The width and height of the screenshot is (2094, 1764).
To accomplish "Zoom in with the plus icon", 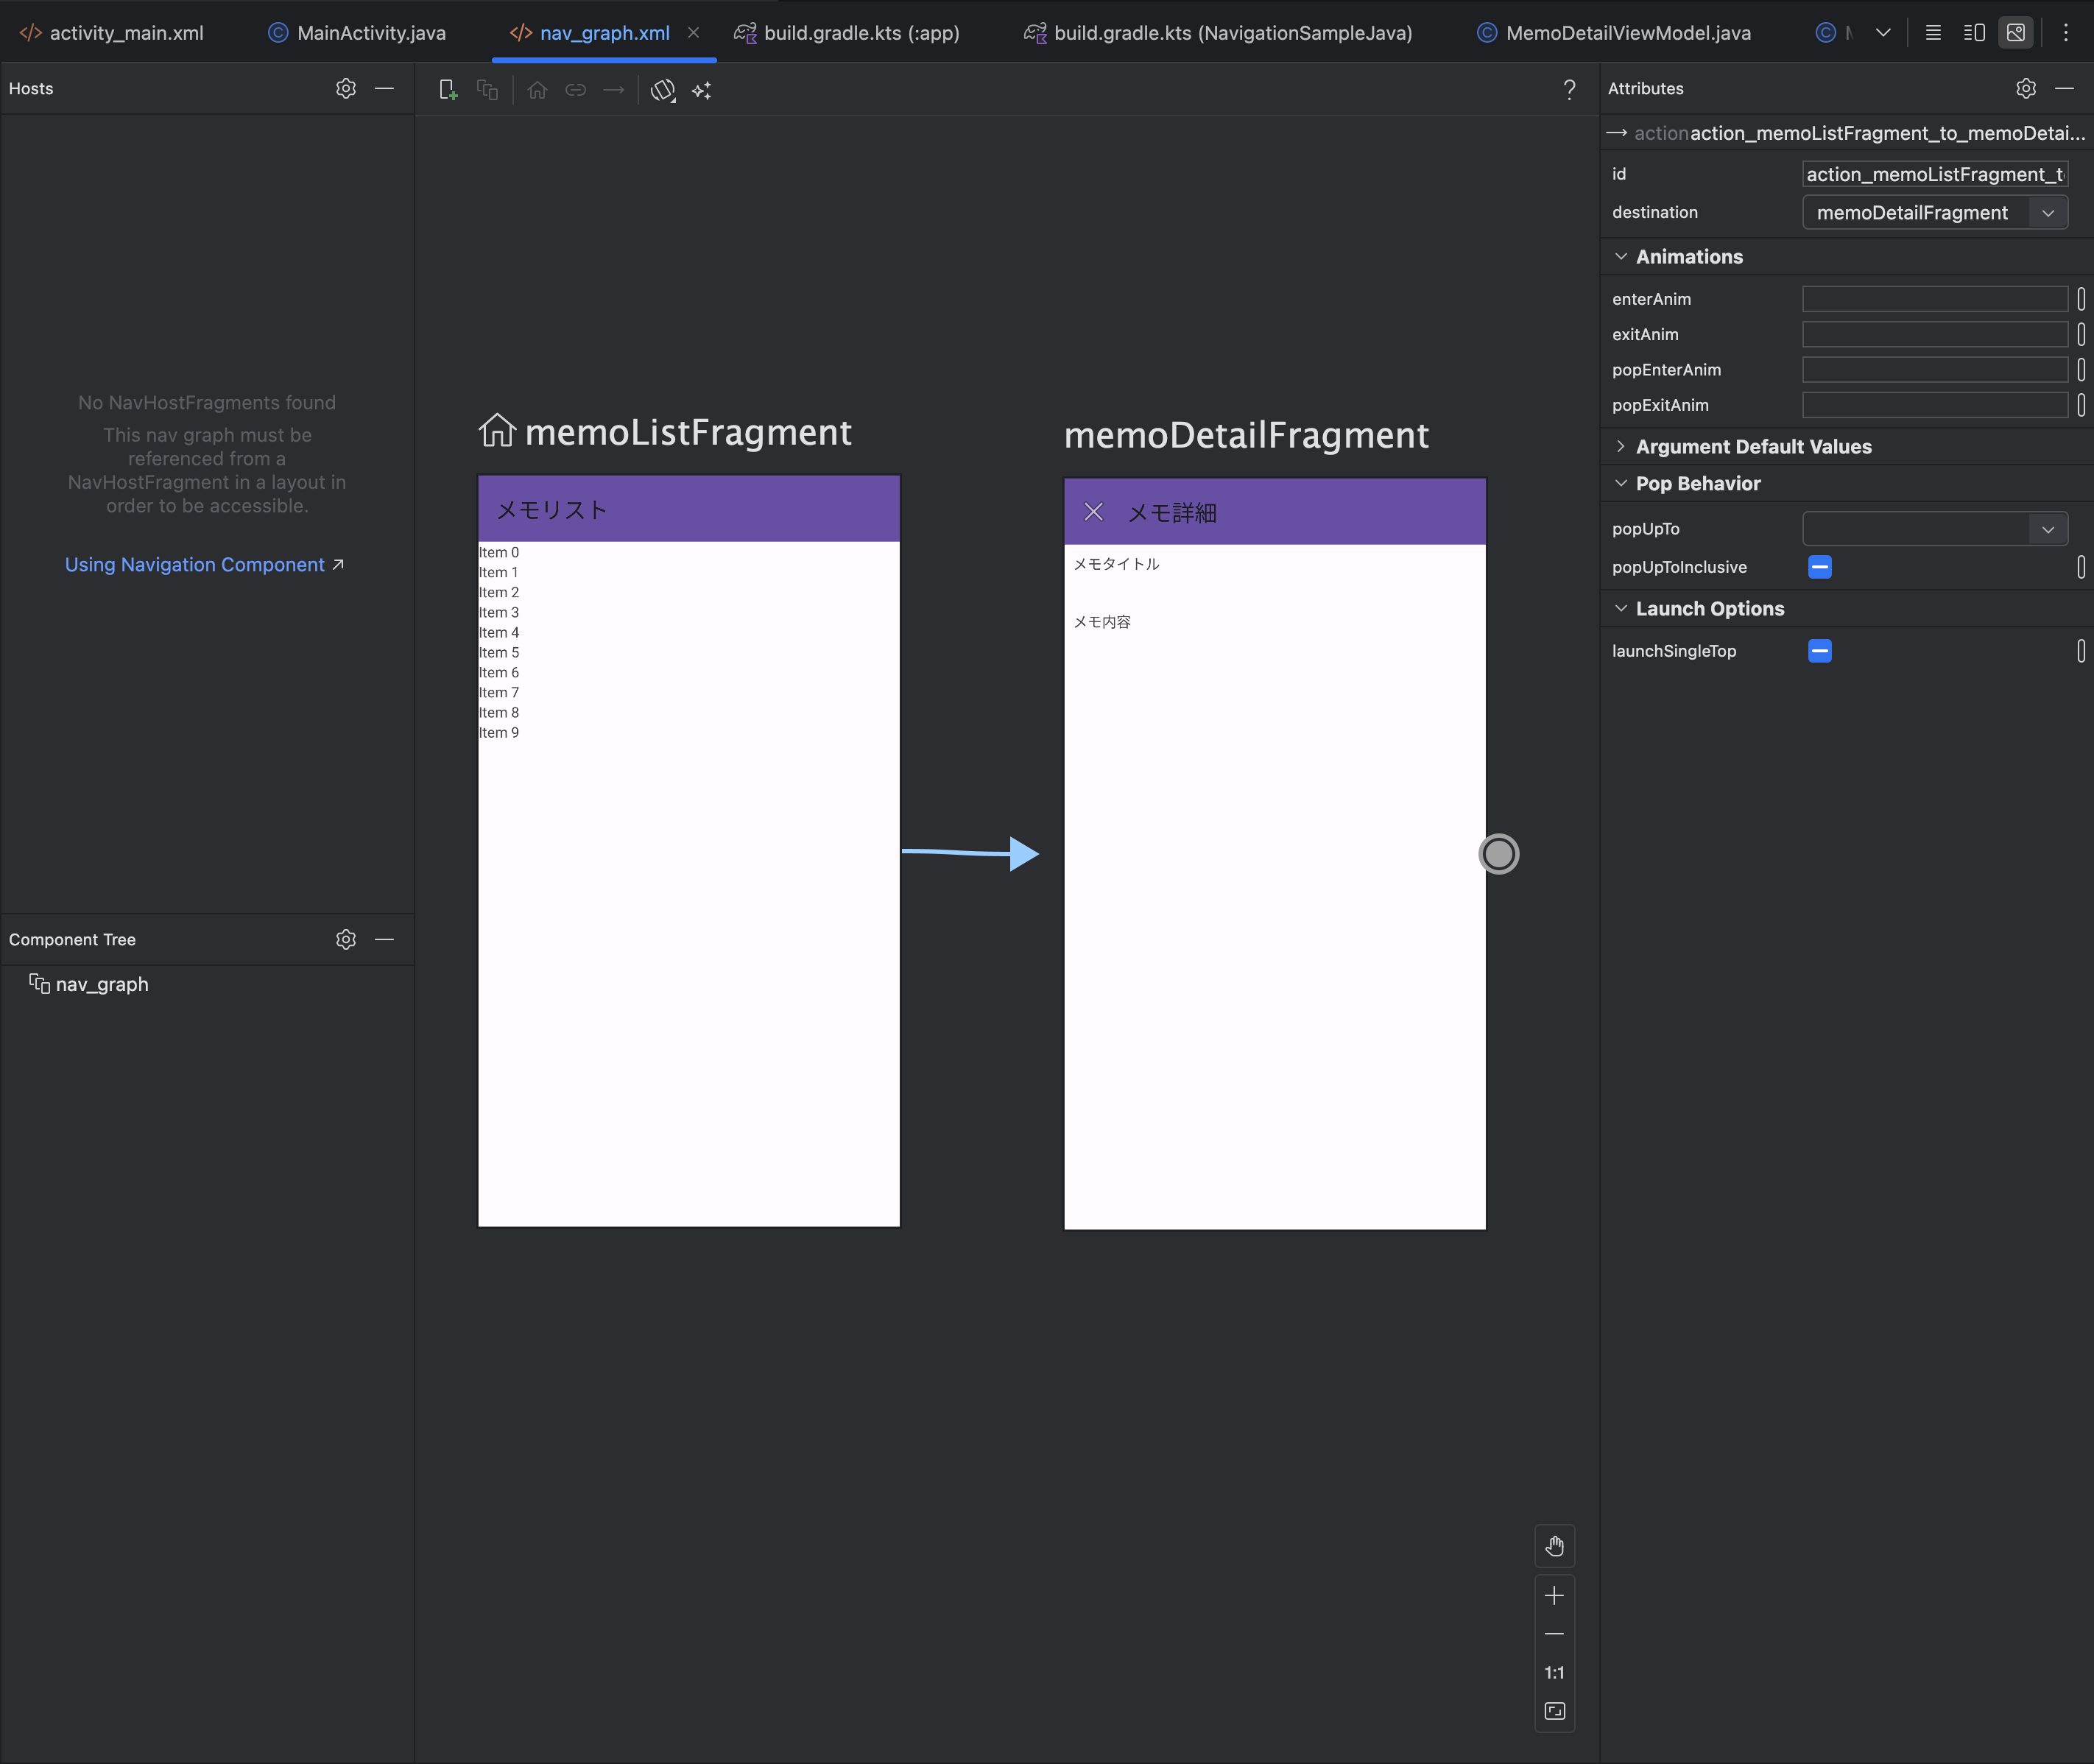I will [x=1554, y=1595].
